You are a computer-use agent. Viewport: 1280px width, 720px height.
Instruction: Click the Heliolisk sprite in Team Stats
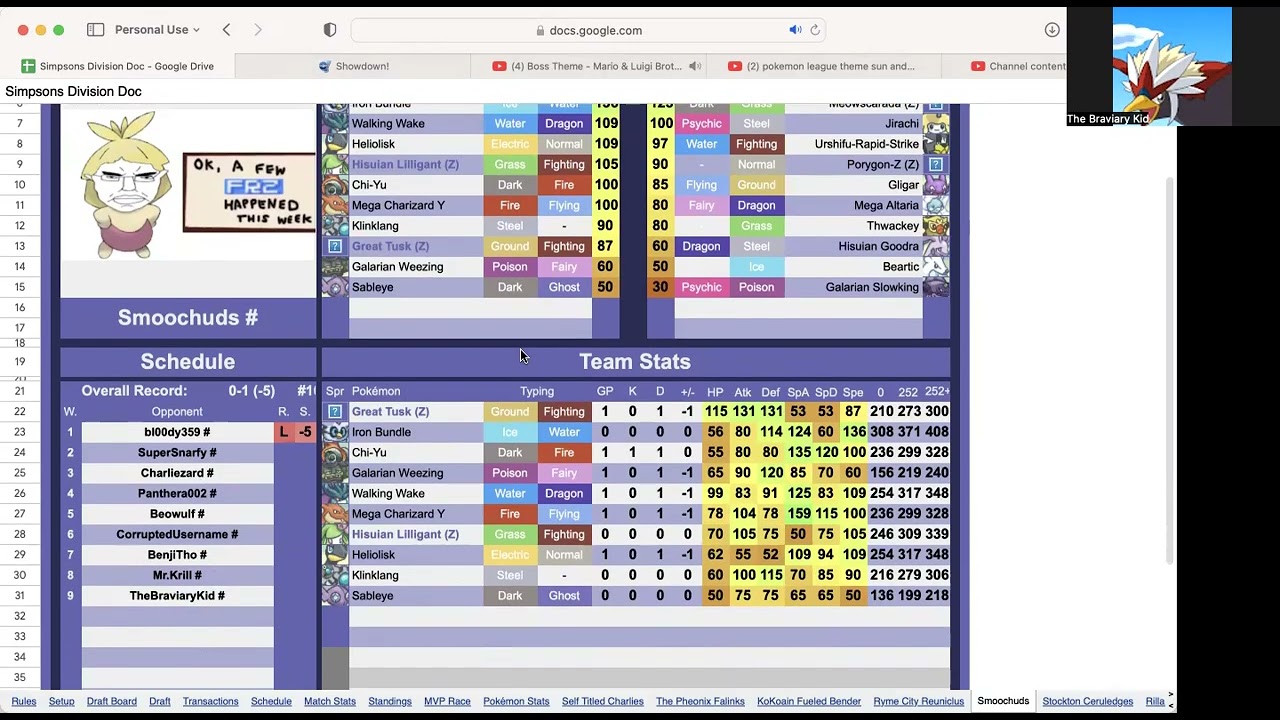pos(335,555)
